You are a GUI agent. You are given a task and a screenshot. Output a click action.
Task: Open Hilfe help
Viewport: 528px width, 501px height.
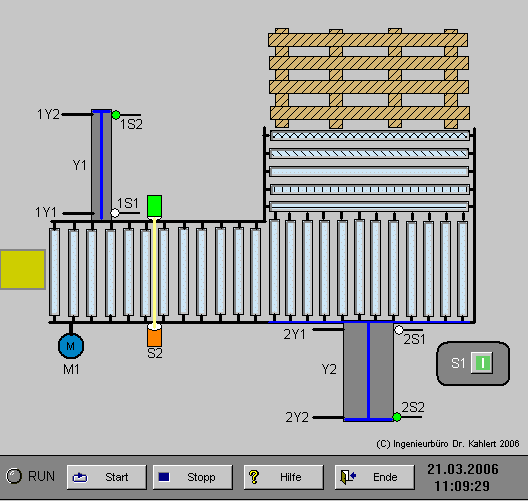pyautogui.click(x=284, y=477)
